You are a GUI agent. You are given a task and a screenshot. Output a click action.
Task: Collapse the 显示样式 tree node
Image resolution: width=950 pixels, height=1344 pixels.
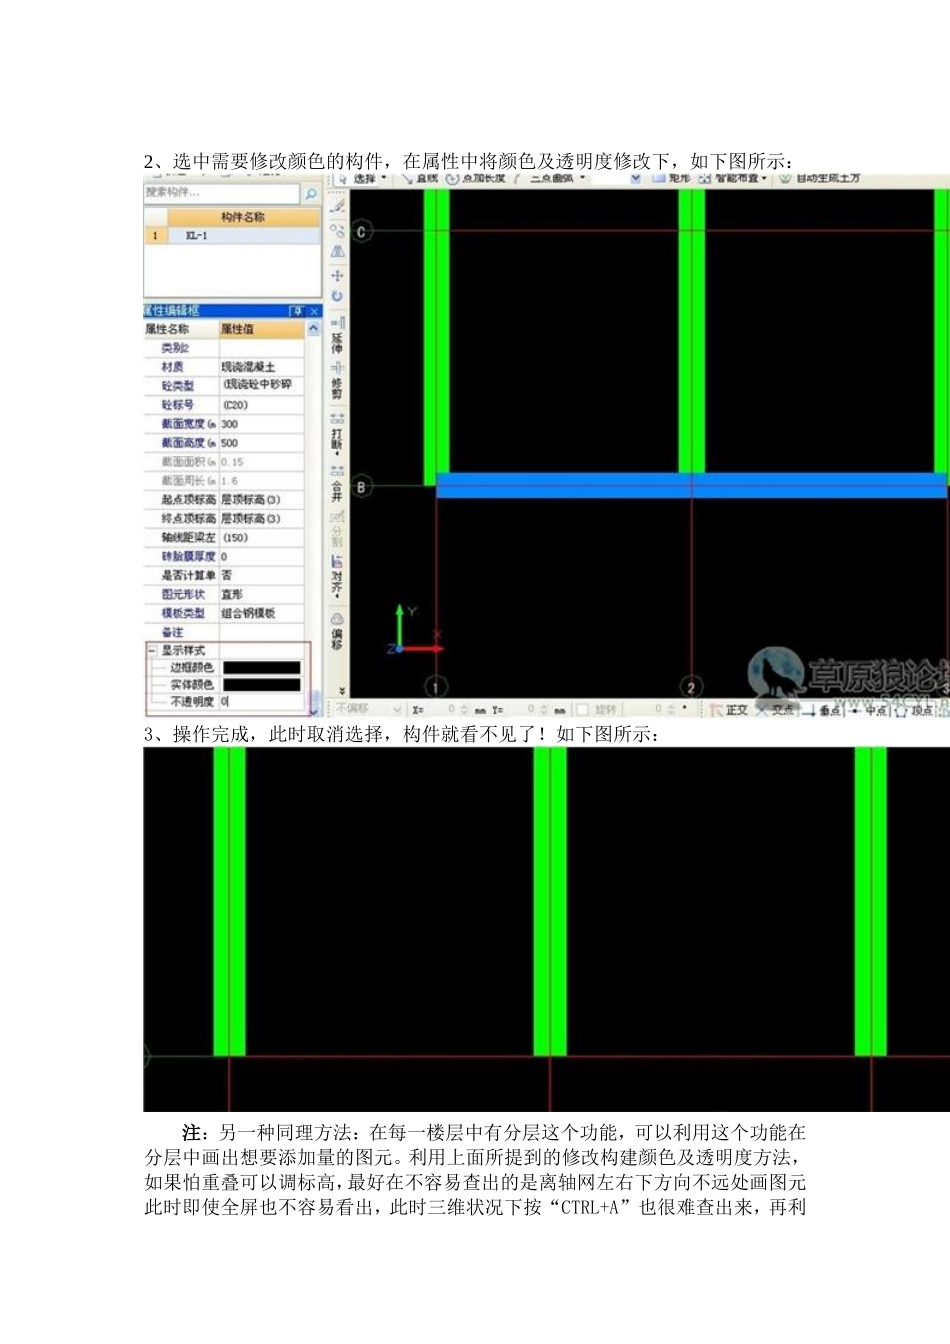(x=152, y=650)
